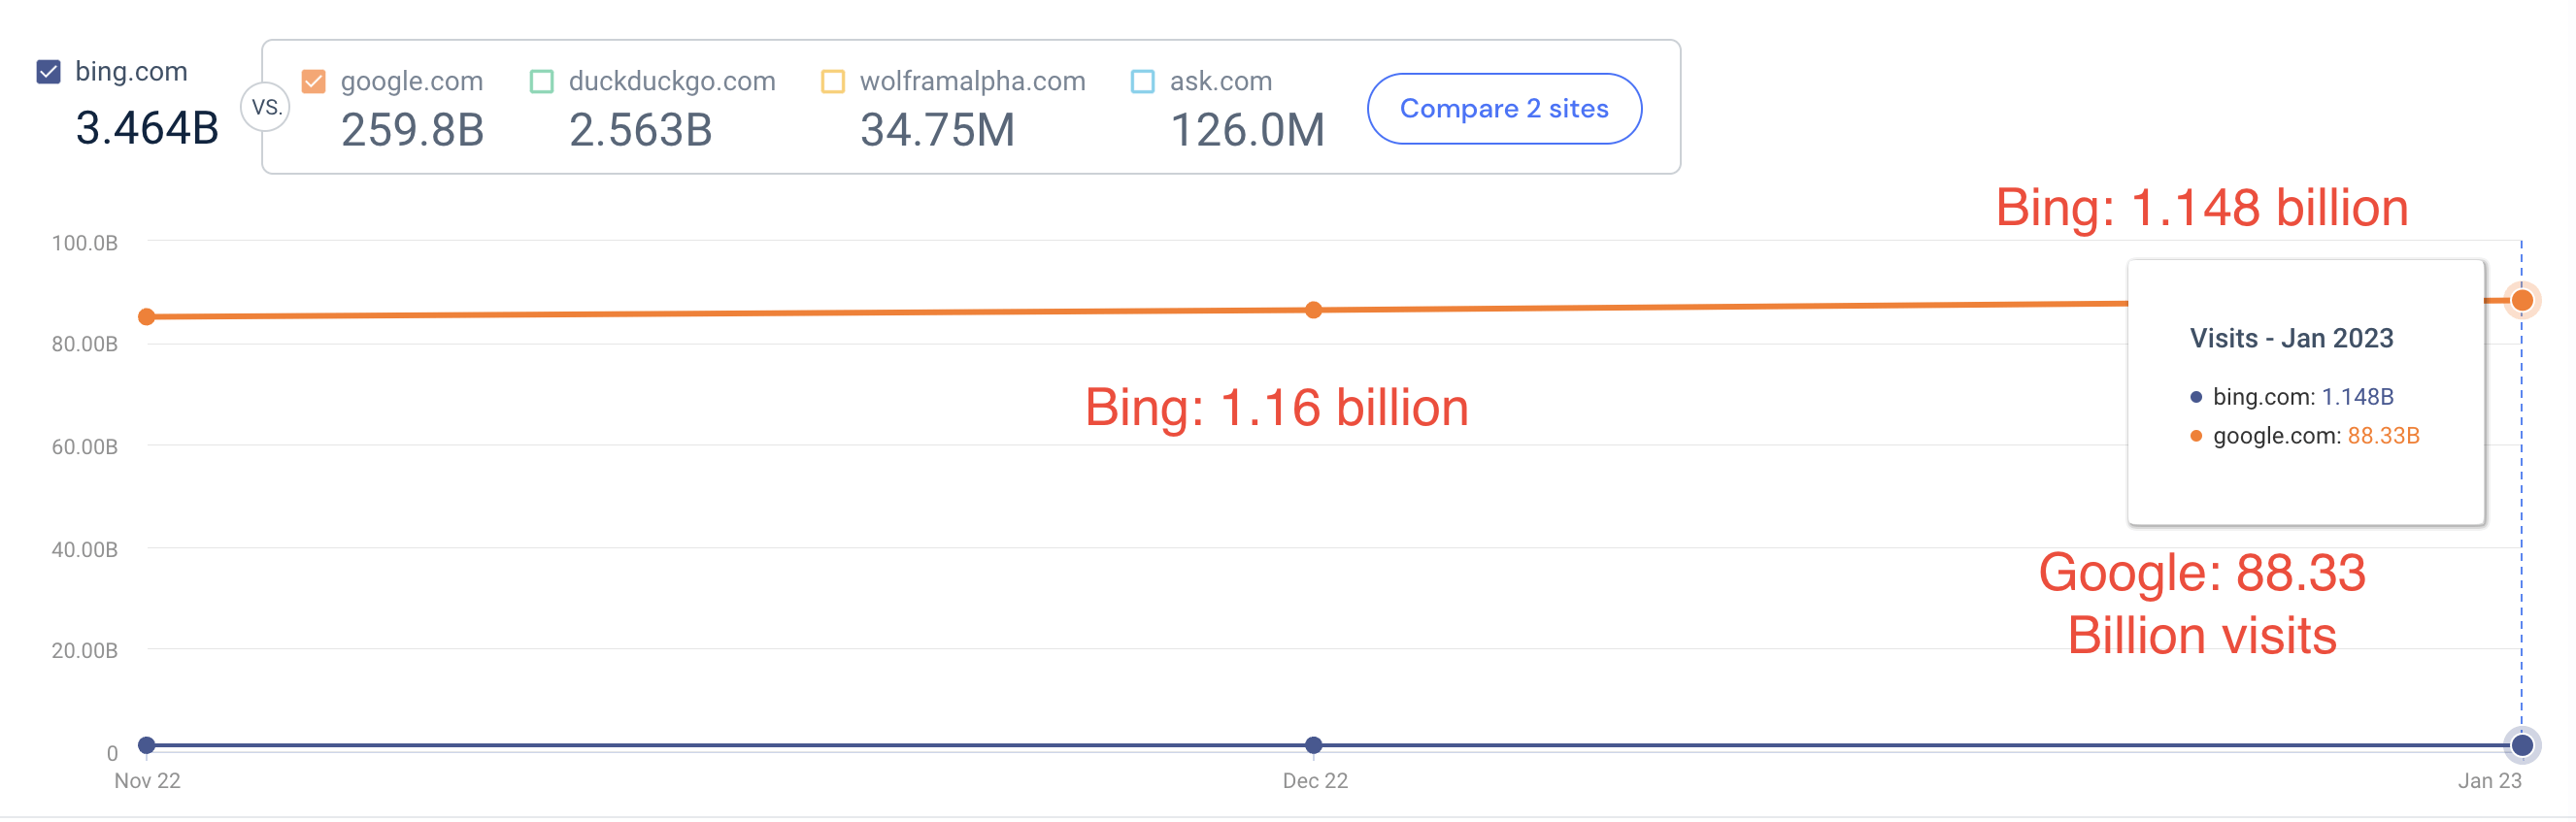Click the Compare 2 sites button

(x=1503, y=109)
